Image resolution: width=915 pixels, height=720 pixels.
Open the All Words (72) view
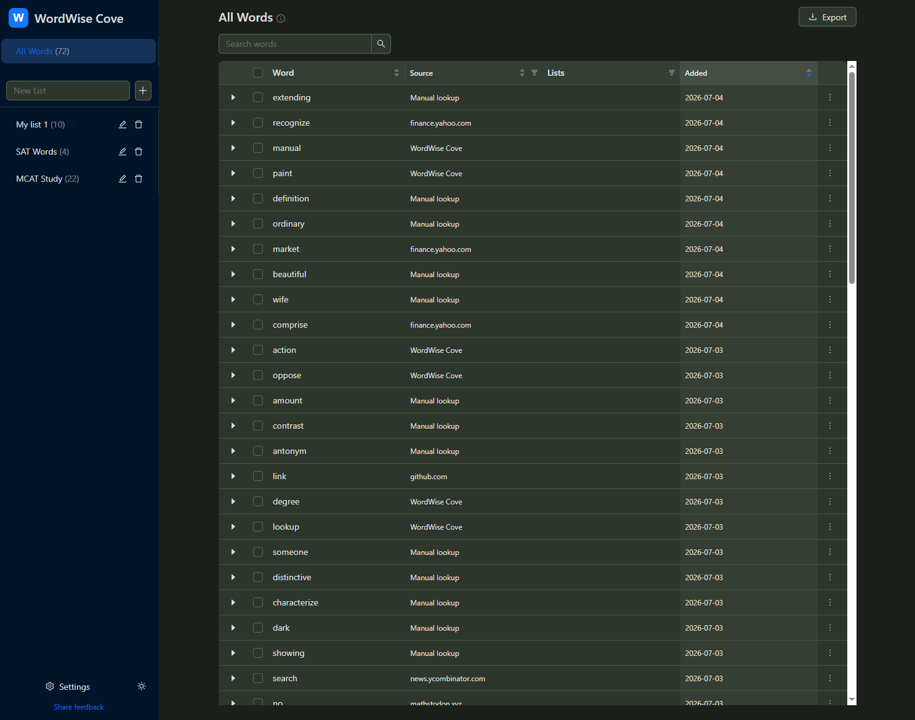point(79,51)
